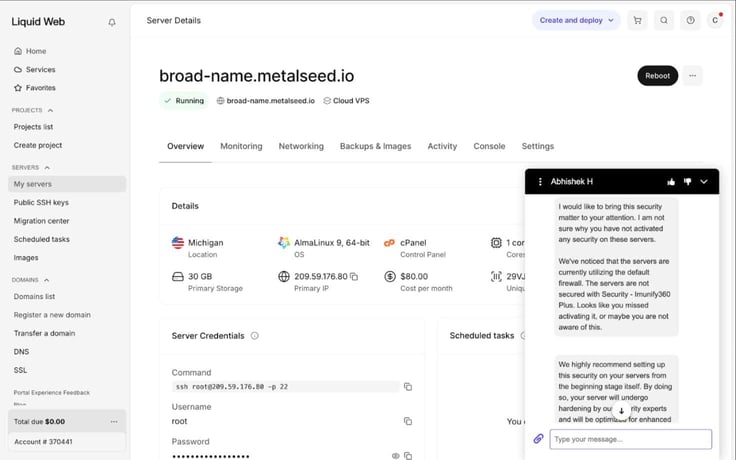Collapse the Servers section
Screen dimensions: 736x460
pos(47,168)
